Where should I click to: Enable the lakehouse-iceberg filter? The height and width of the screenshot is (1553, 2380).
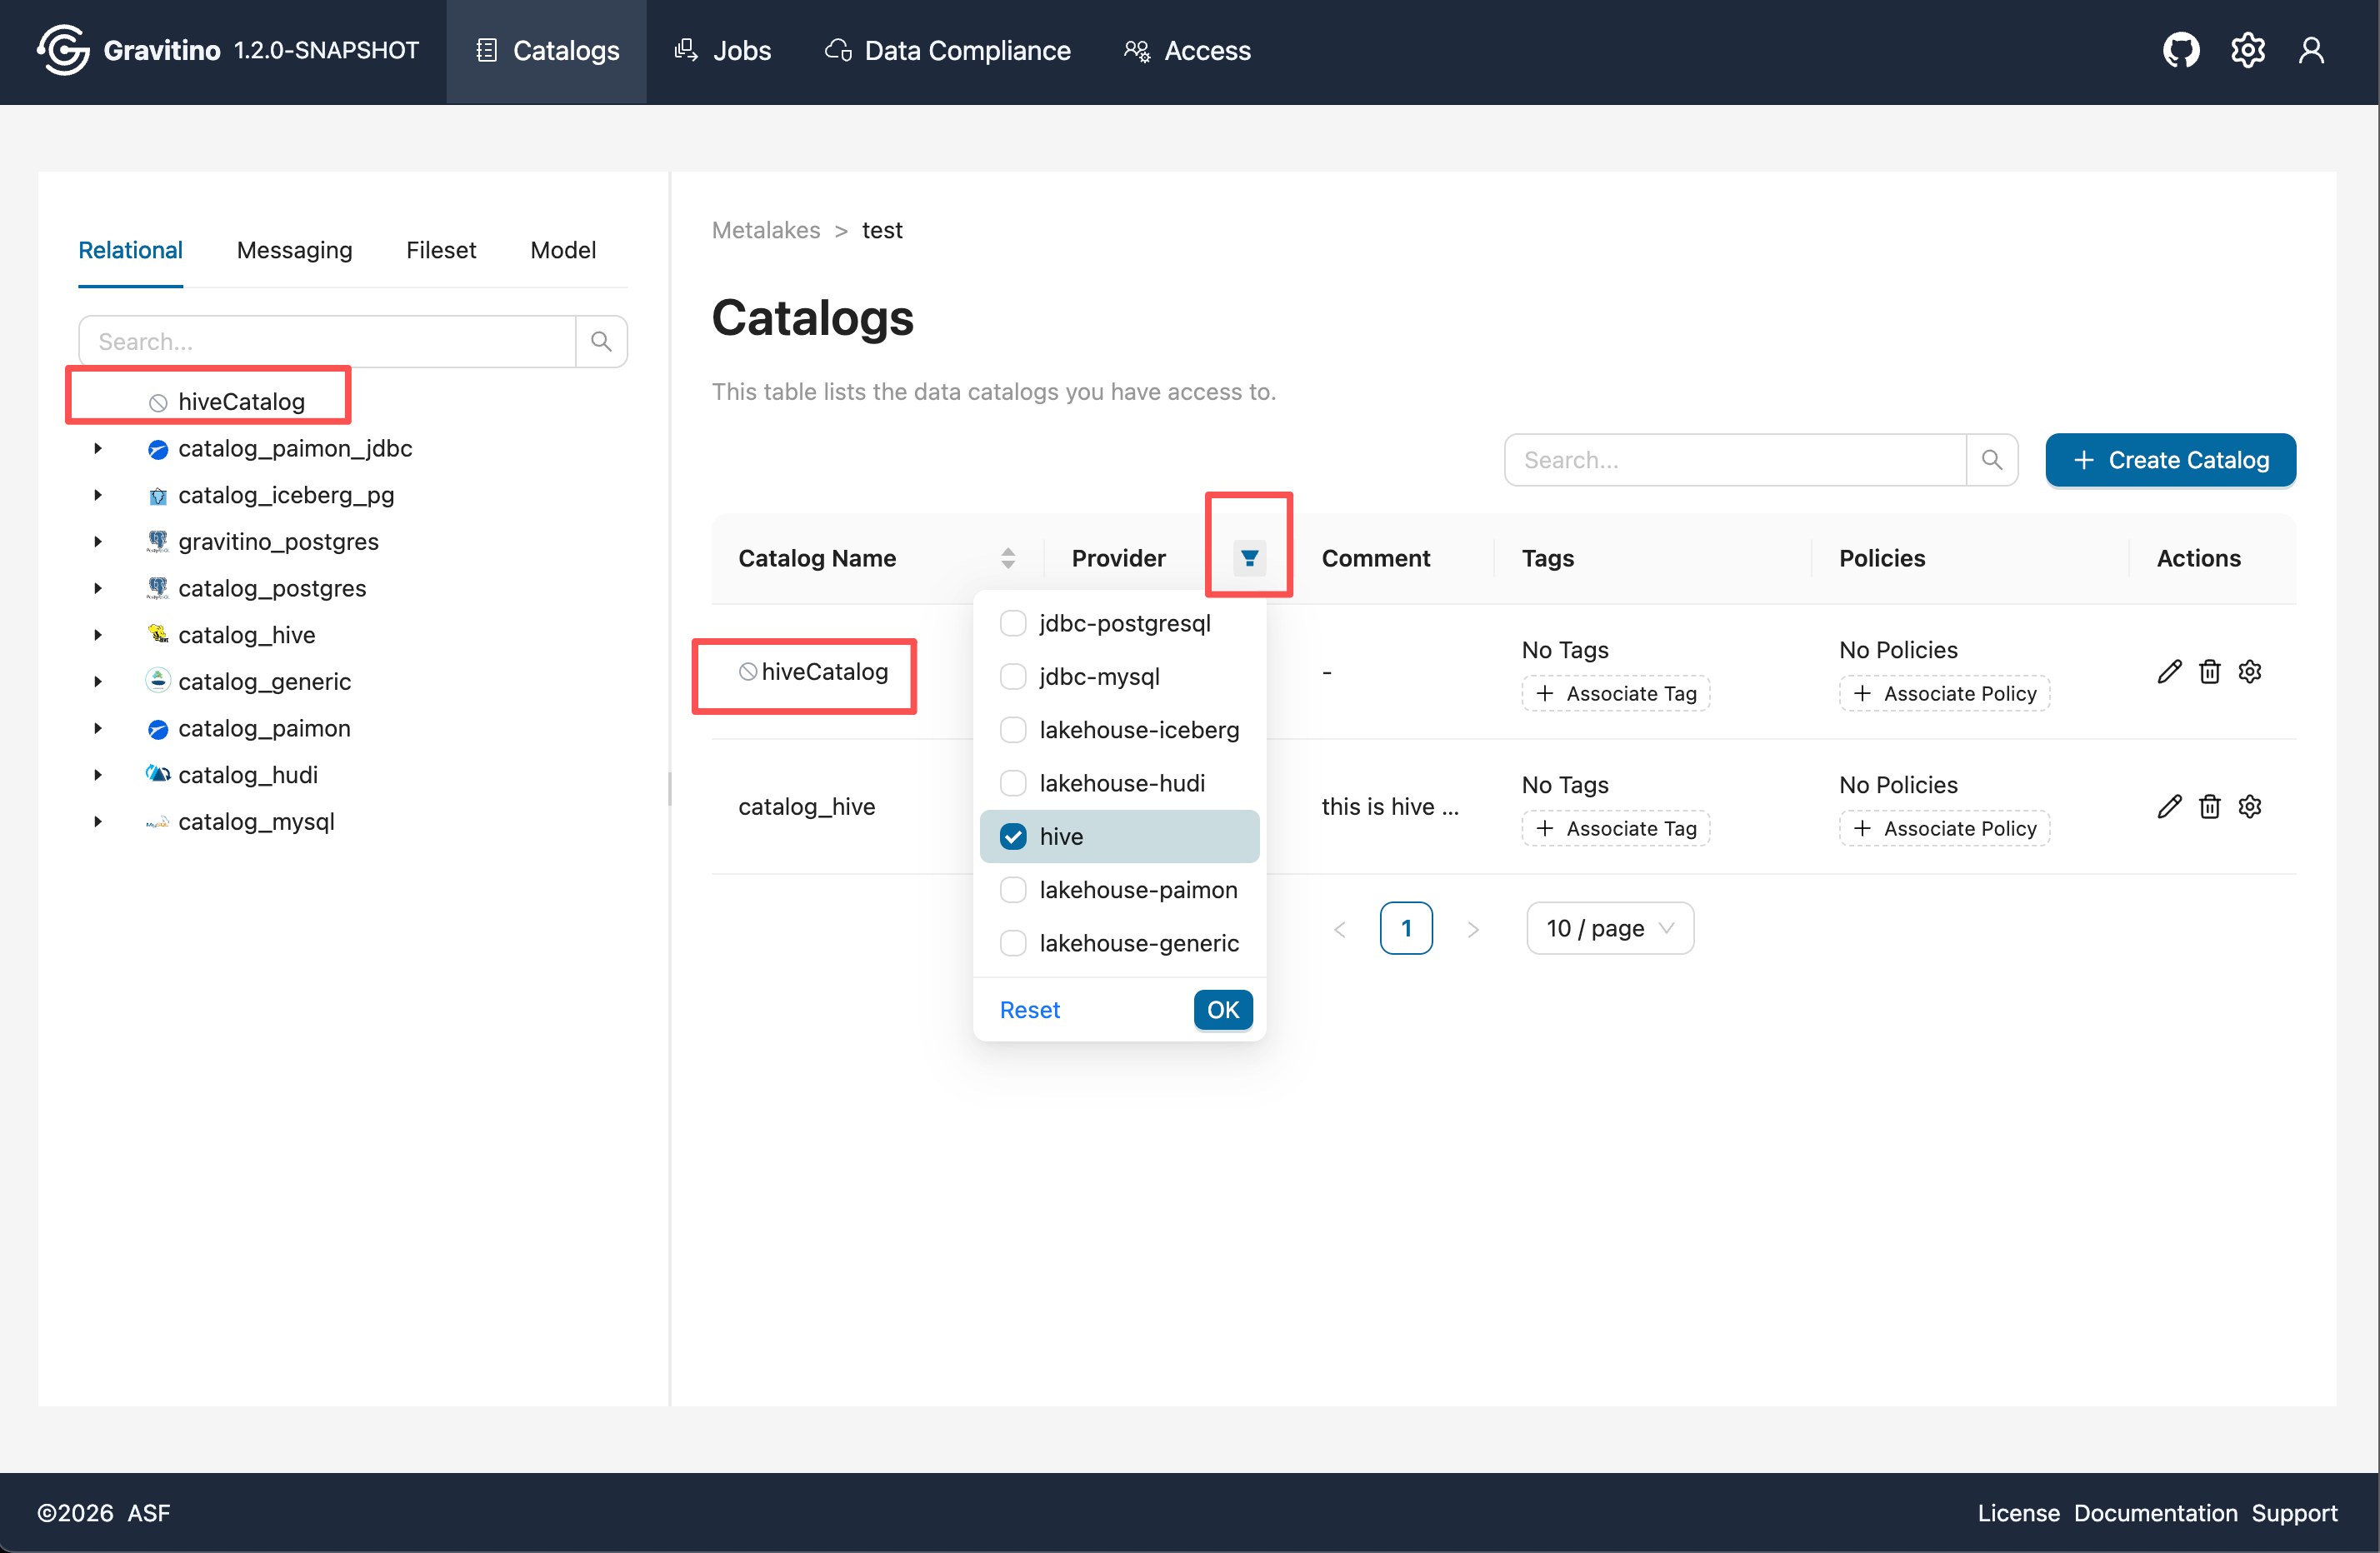pos(1012,729)
